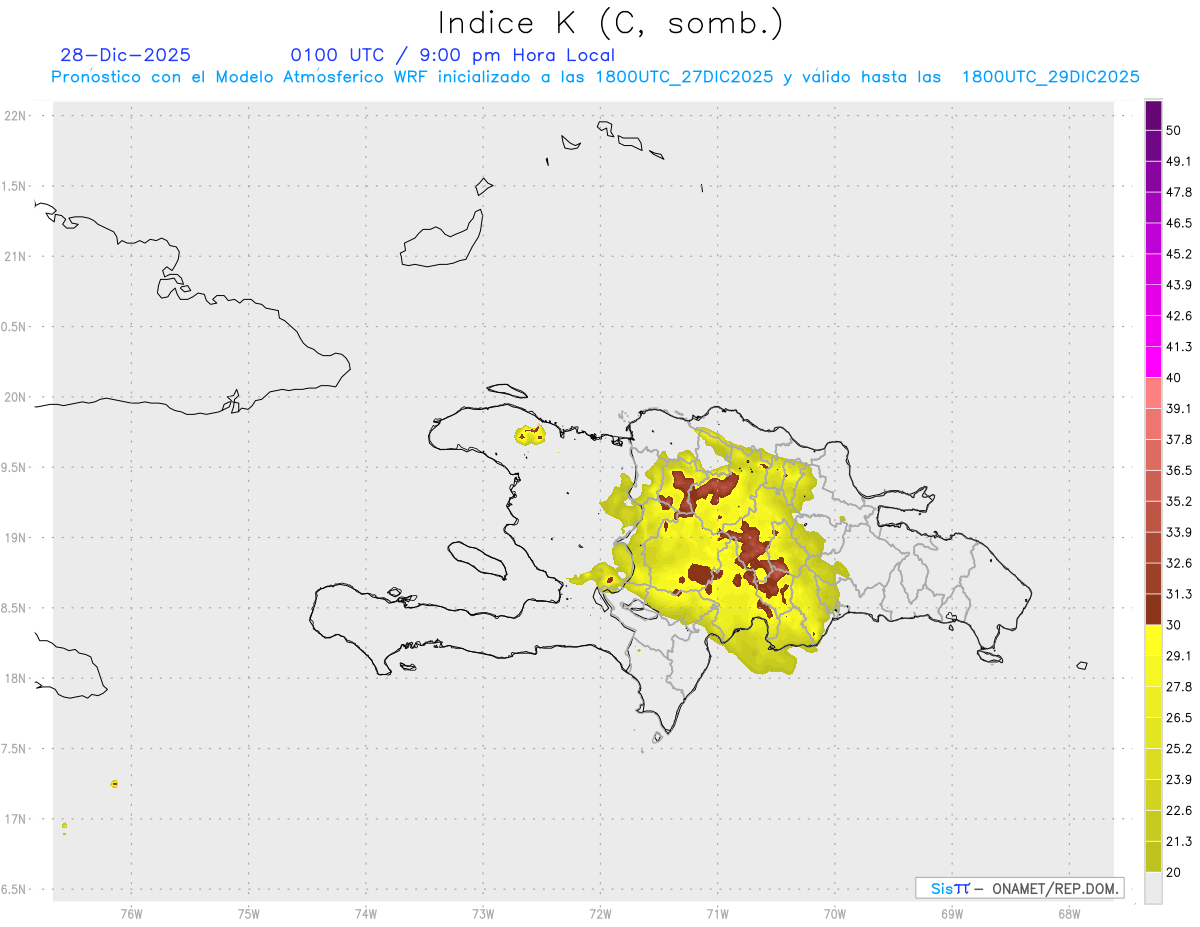Click the colorbar value label '49.1'
This screenshot has height=927, width=1200.
[x=1179, y=161]
